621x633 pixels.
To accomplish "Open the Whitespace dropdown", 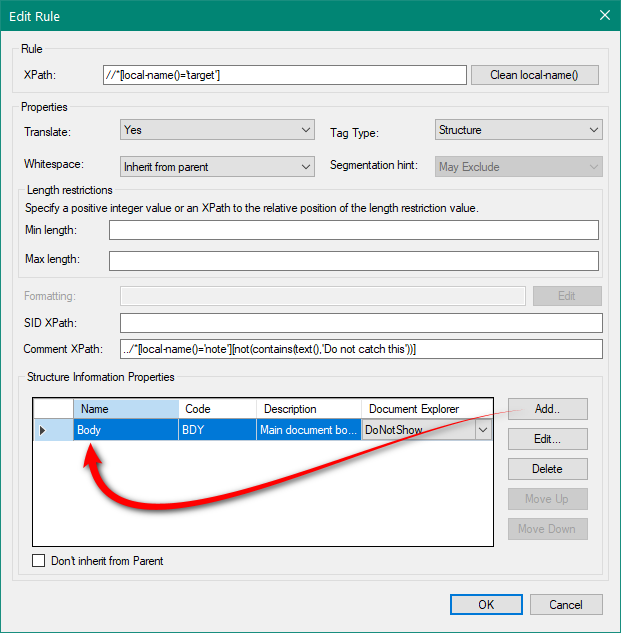I will [x=217, y=166].
